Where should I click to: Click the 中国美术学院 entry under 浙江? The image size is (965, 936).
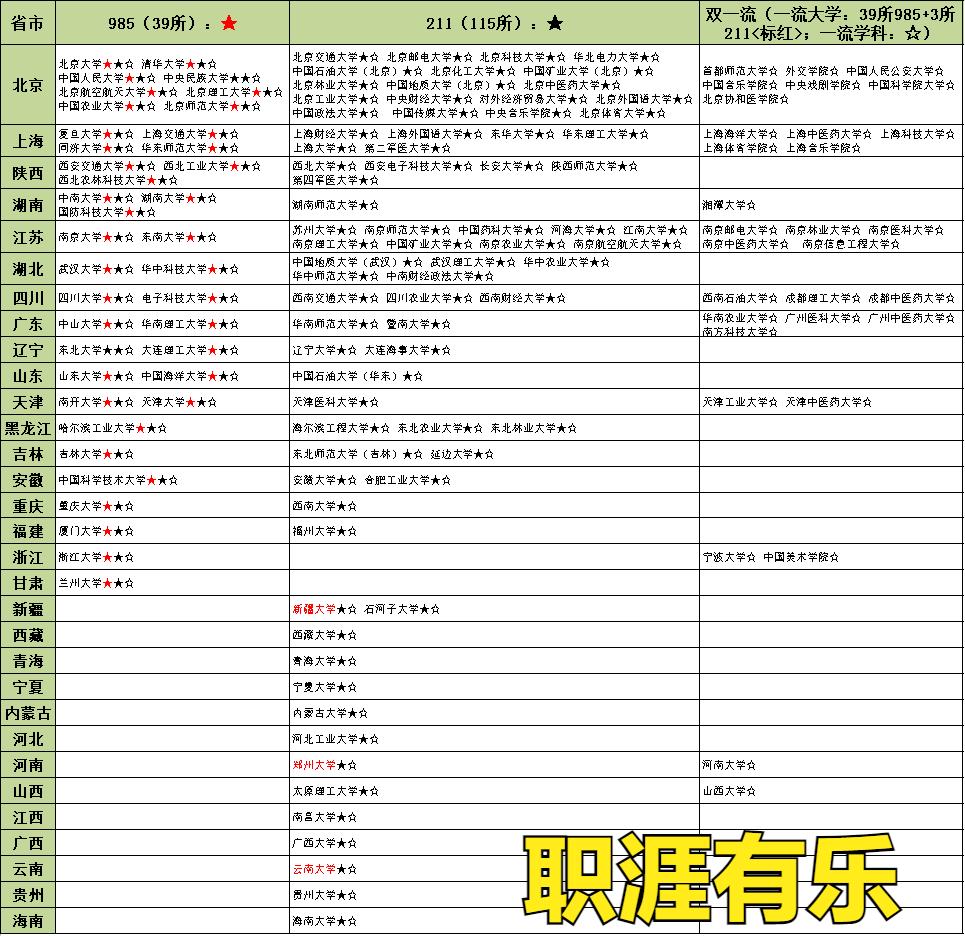[x=800, y=557]
